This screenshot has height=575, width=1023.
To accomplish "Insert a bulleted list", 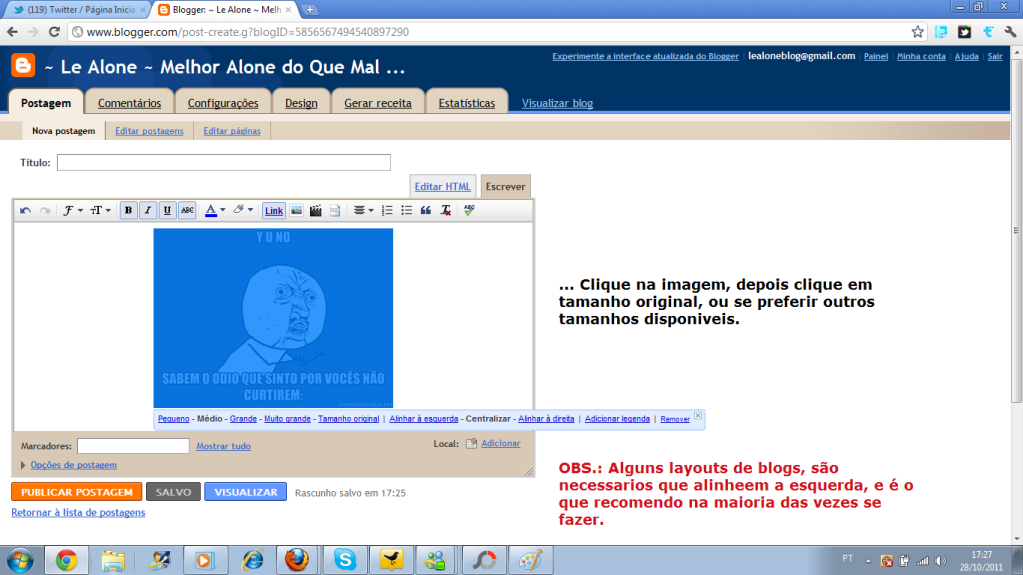I will tap(407, 211).
